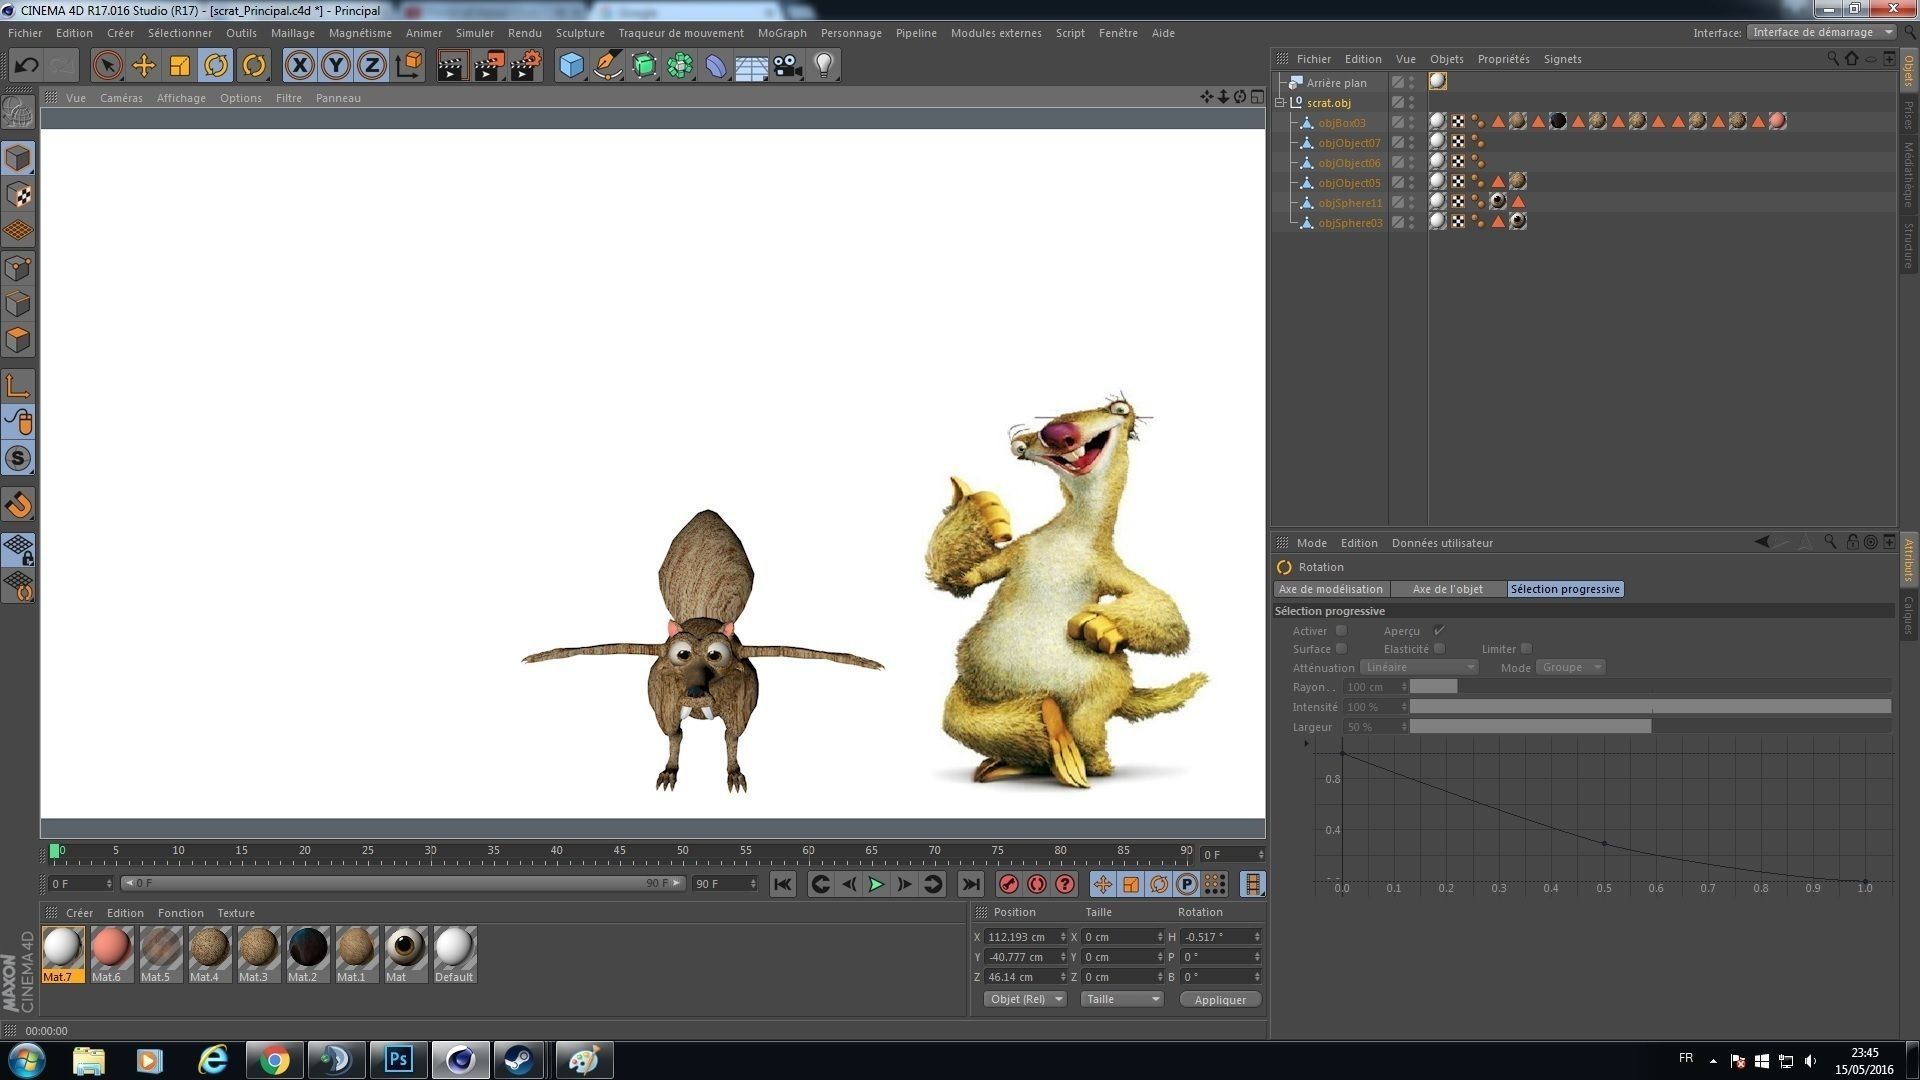
Task: Select the Move tool in toolbar
Action: 144,66
